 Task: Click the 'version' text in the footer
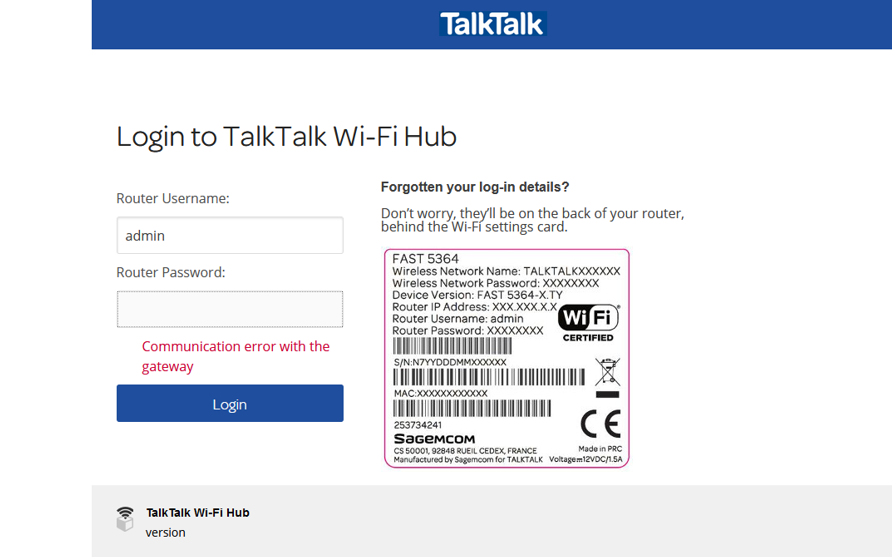click(x=166, y=532)
